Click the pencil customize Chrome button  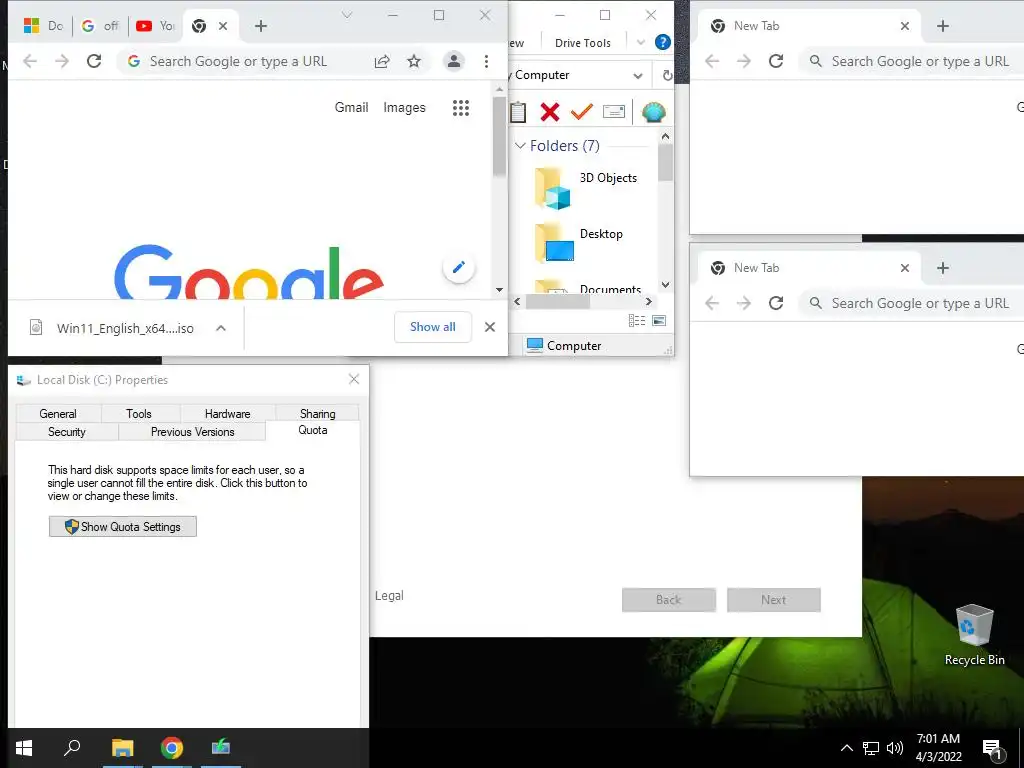(x=458, y=267)
